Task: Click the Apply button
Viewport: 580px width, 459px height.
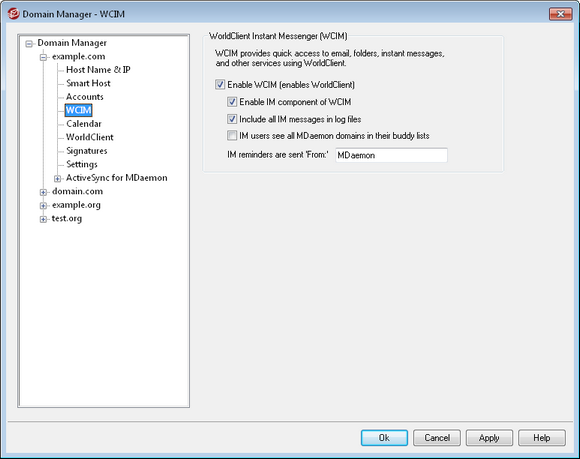Action: 489,438
